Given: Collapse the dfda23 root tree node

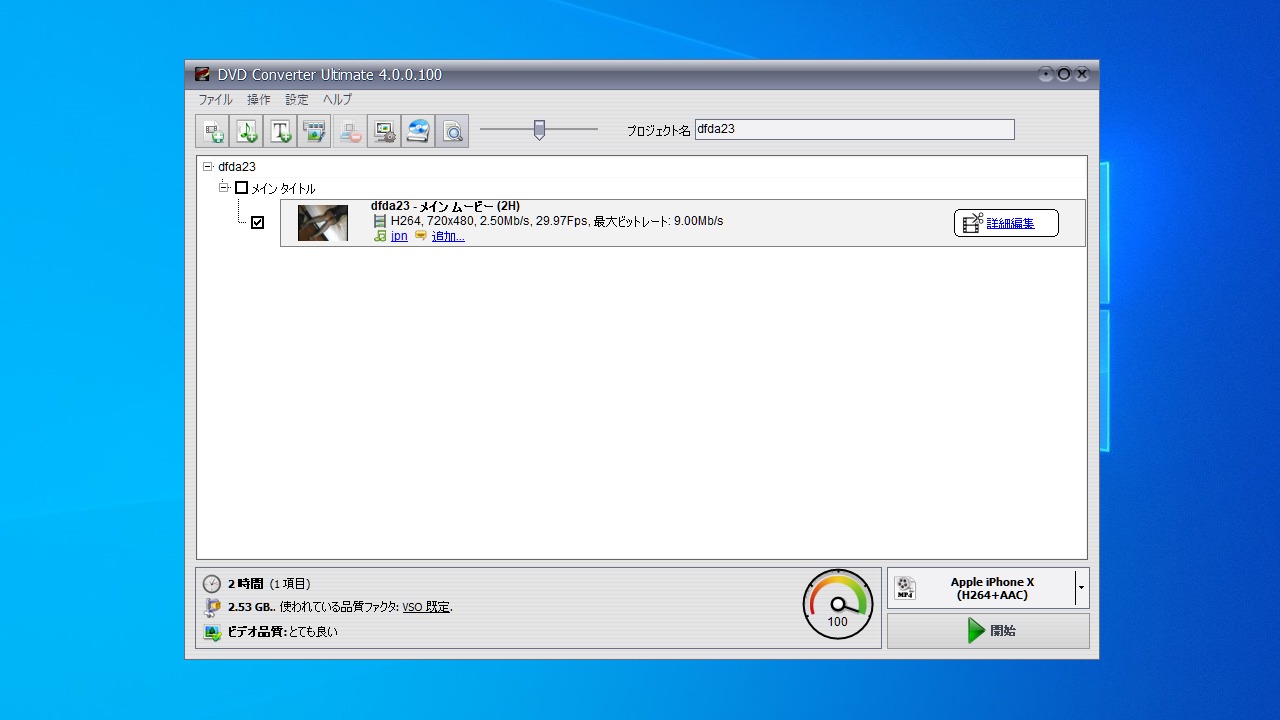Looking at the screenshot, I should tap(208, 167).
